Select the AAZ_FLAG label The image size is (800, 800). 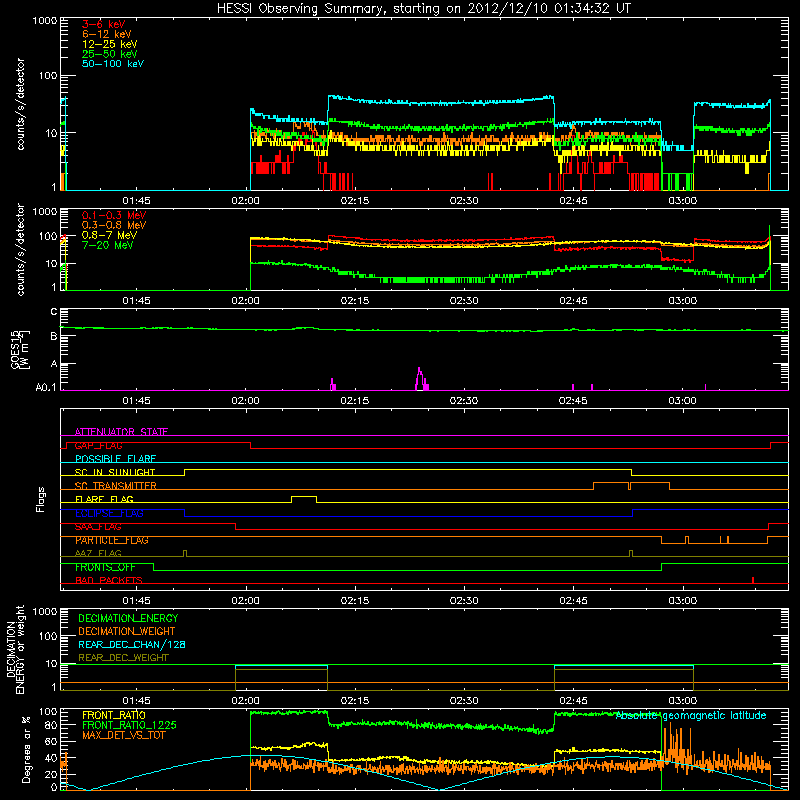coord(98,553)
